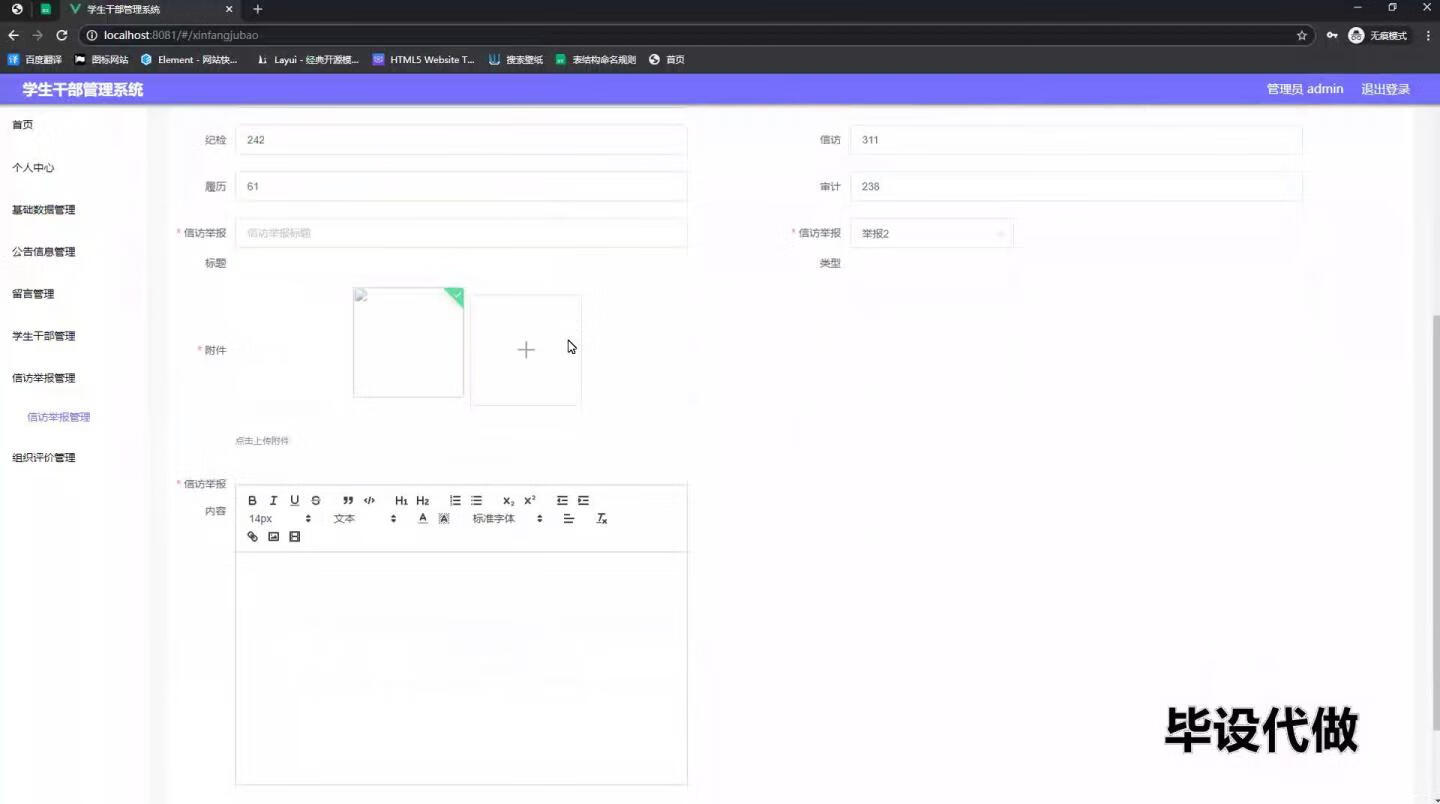Apply subscript formatting

click(x=508, y=500)
